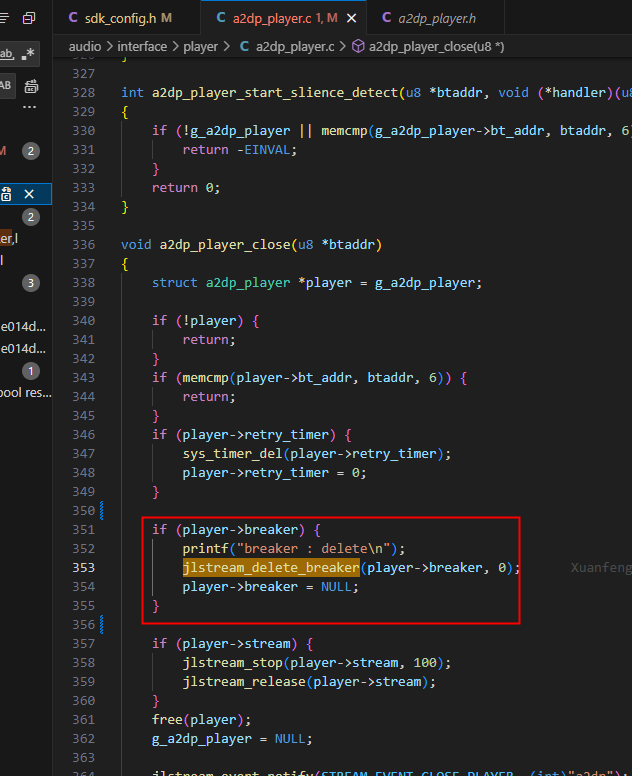
Task: Toggle search details ellipsis button
Action: tap(29, 107)
